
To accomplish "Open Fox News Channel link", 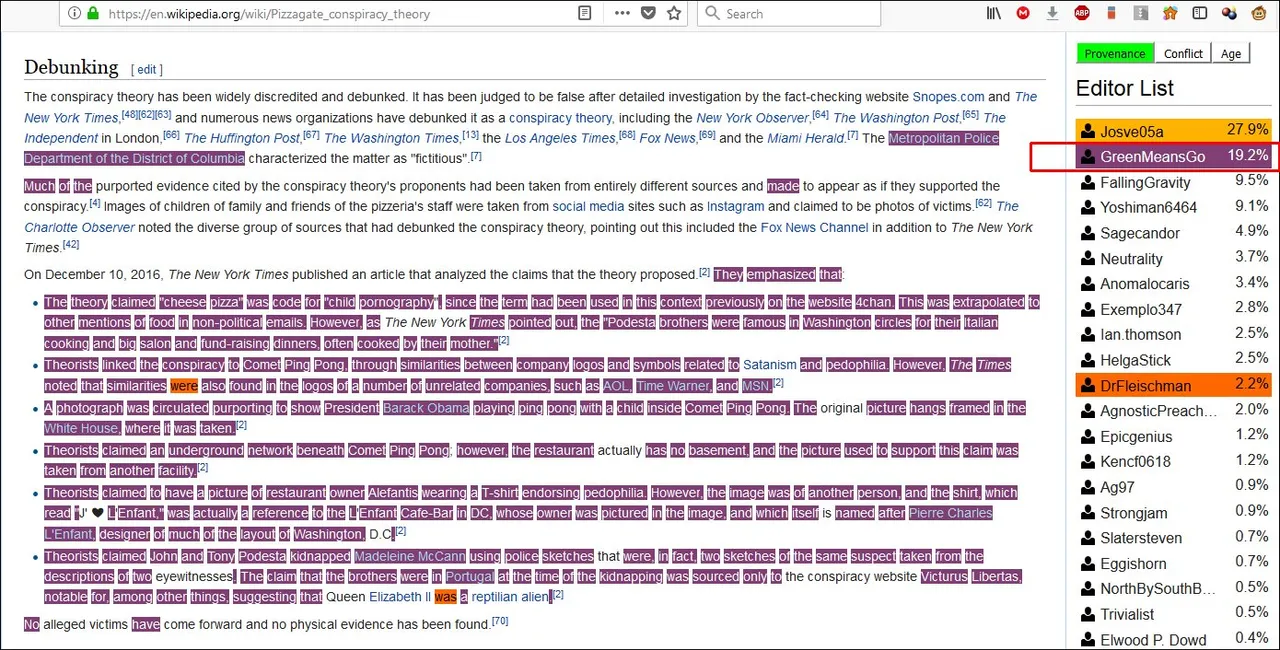I will click(x=814, y=228).
